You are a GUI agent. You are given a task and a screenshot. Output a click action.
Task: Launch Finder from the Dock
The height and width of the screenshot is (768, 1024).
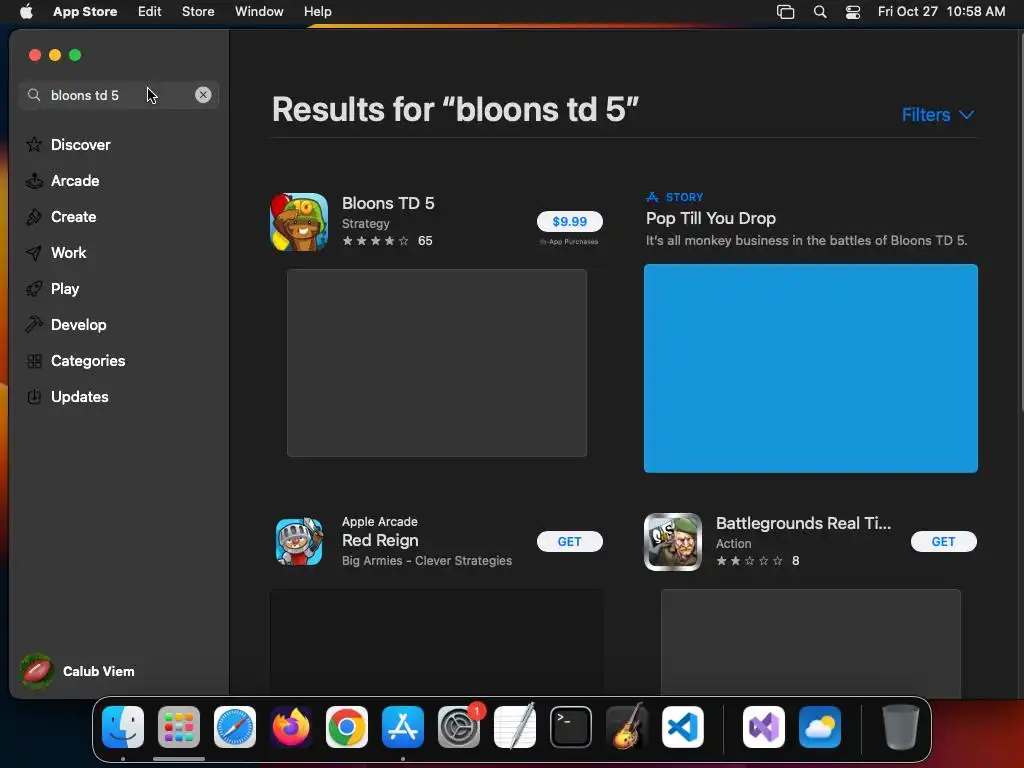(123, 727)
